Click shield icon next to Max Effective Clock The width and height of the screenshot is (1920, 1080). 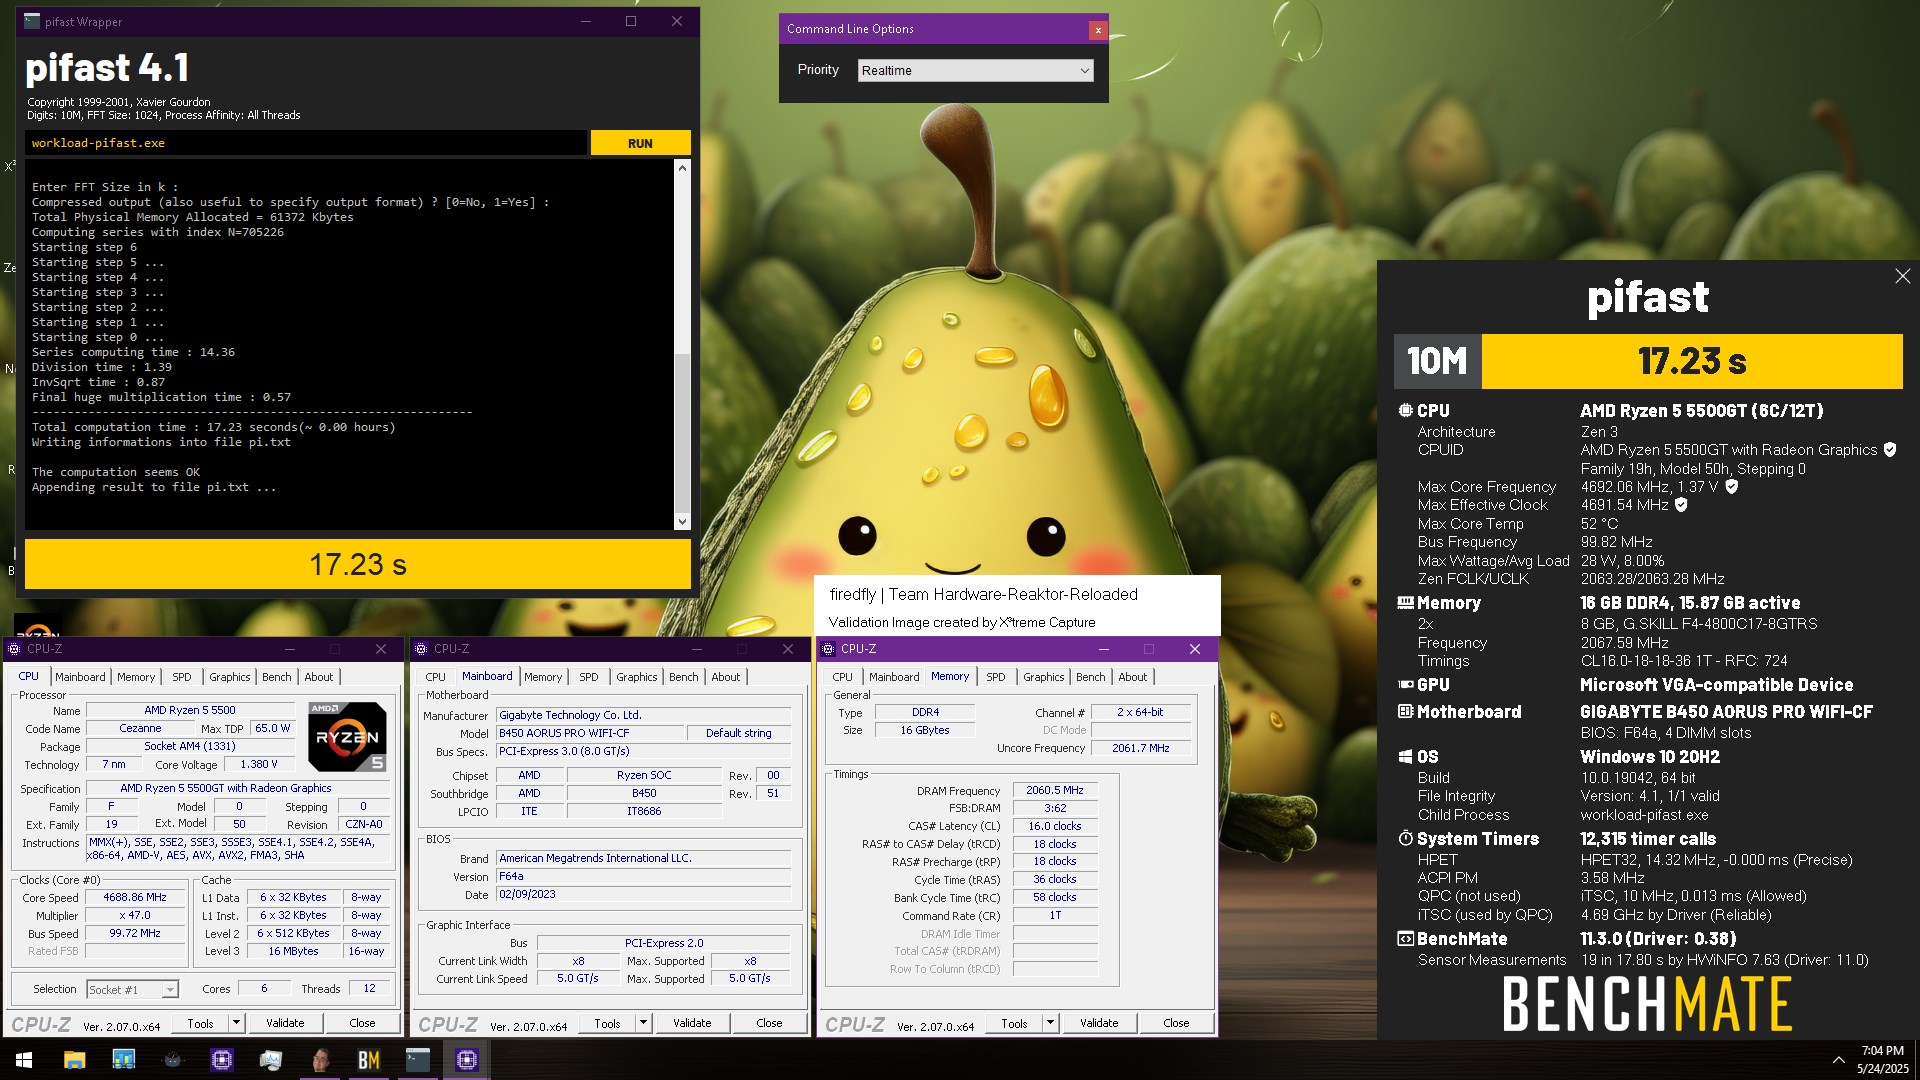pyautogui.click(x=1681, y=505)
